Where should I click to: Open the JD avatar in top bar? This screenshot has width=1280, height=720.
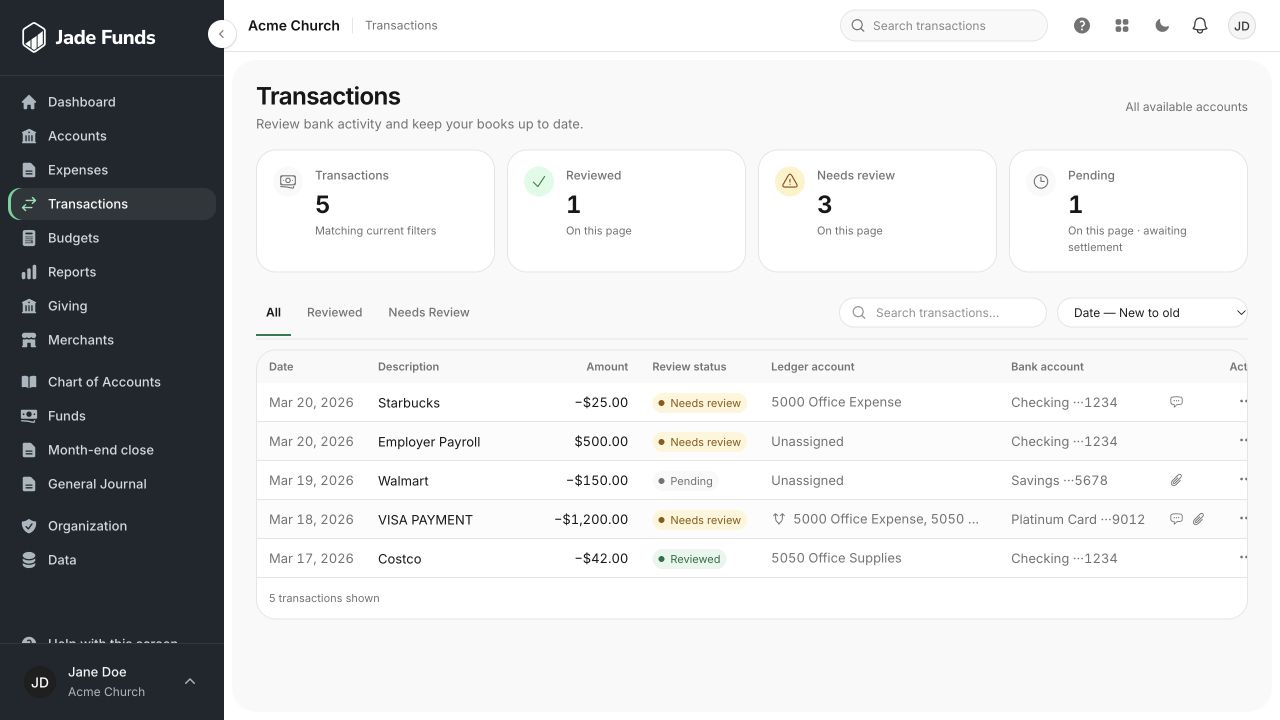point(1242,26)
